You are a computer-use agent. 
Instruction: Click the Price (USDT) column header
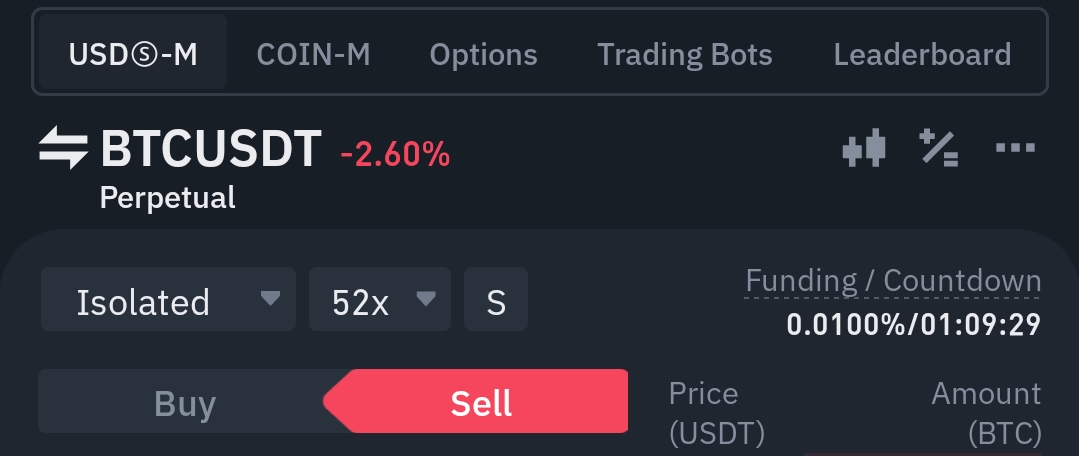tap(717, 414)
